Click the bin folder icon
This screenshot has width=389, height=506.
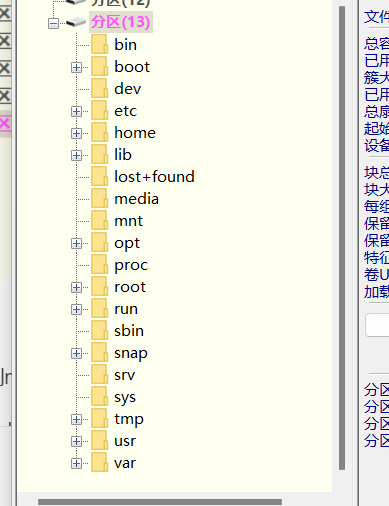click(100, 44)
